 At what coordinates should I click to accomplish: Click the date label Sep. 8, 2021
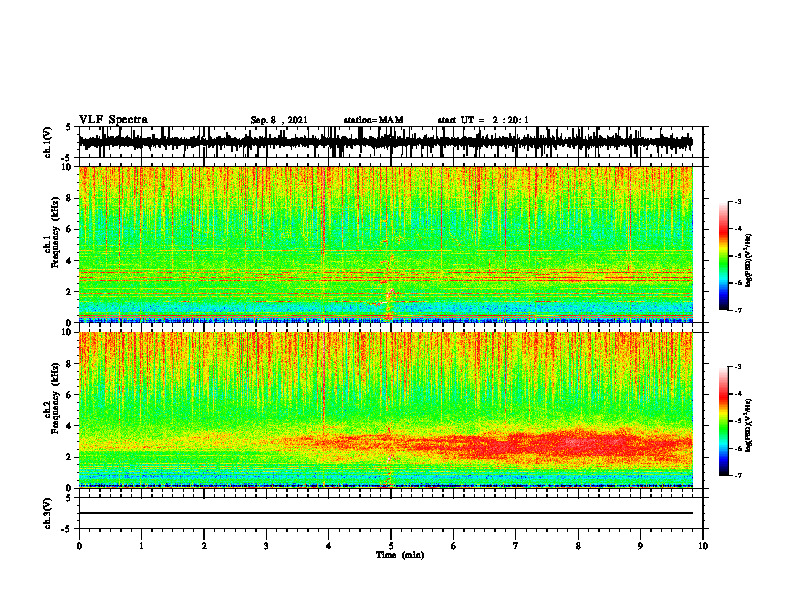pyautogui.click(x=279, y=120)
